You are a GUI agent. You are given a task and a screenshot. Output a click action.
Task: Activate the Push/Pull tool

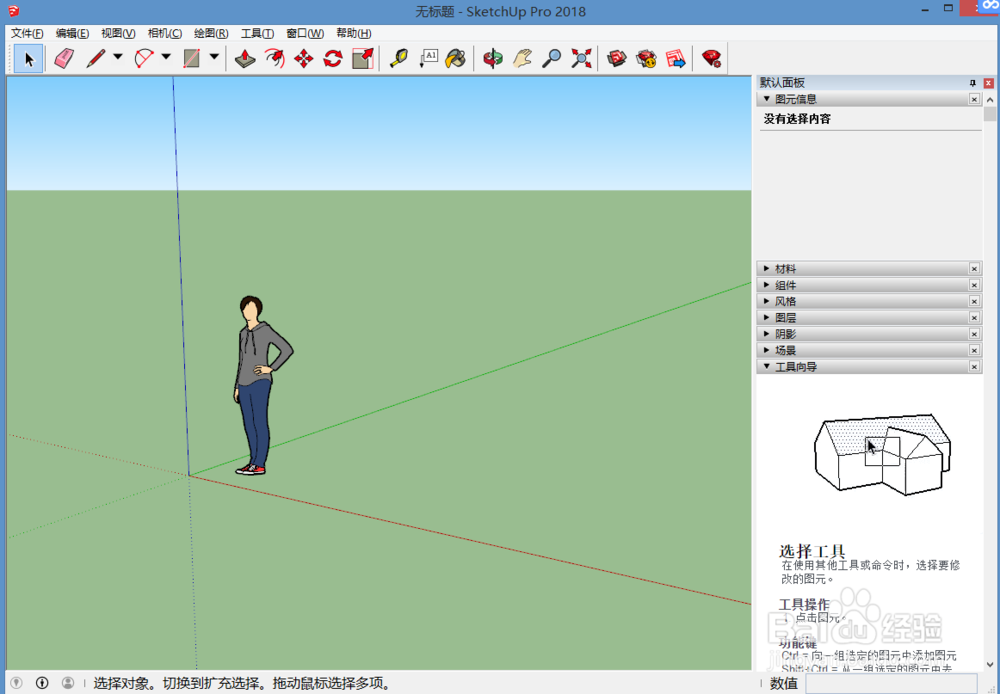pos(245,59)
